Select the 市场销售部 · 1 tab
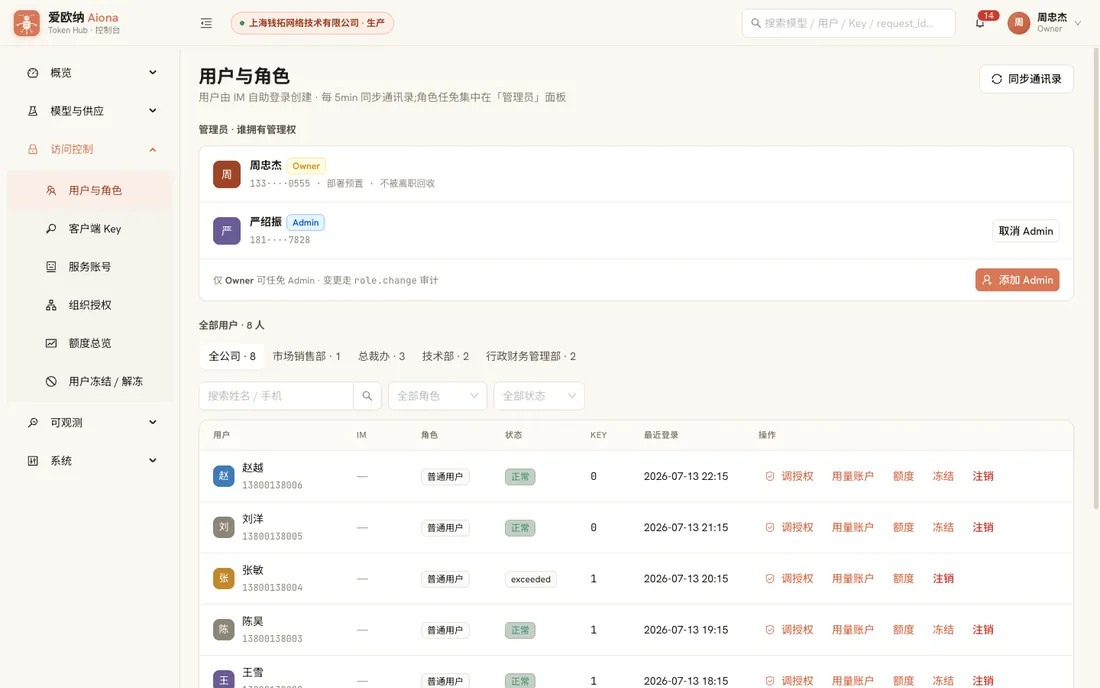 (x=307, y=356)
